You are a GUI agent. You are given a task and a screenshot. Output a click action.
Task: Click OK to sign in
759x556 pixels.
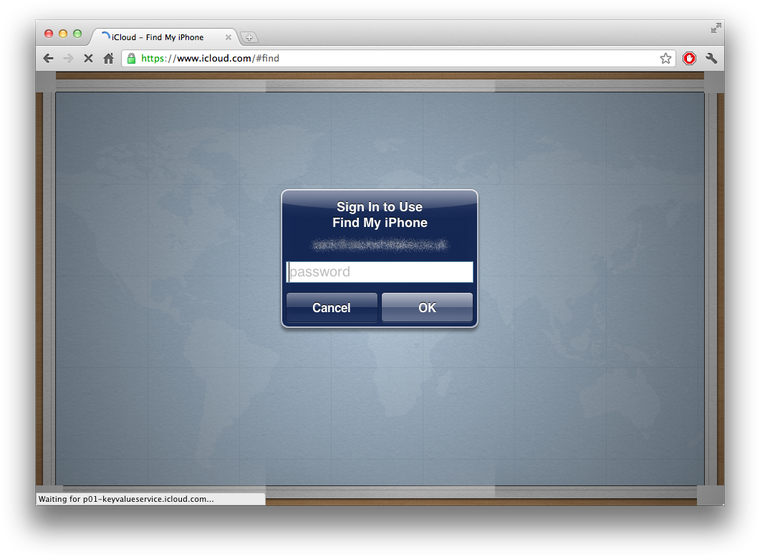427,307
